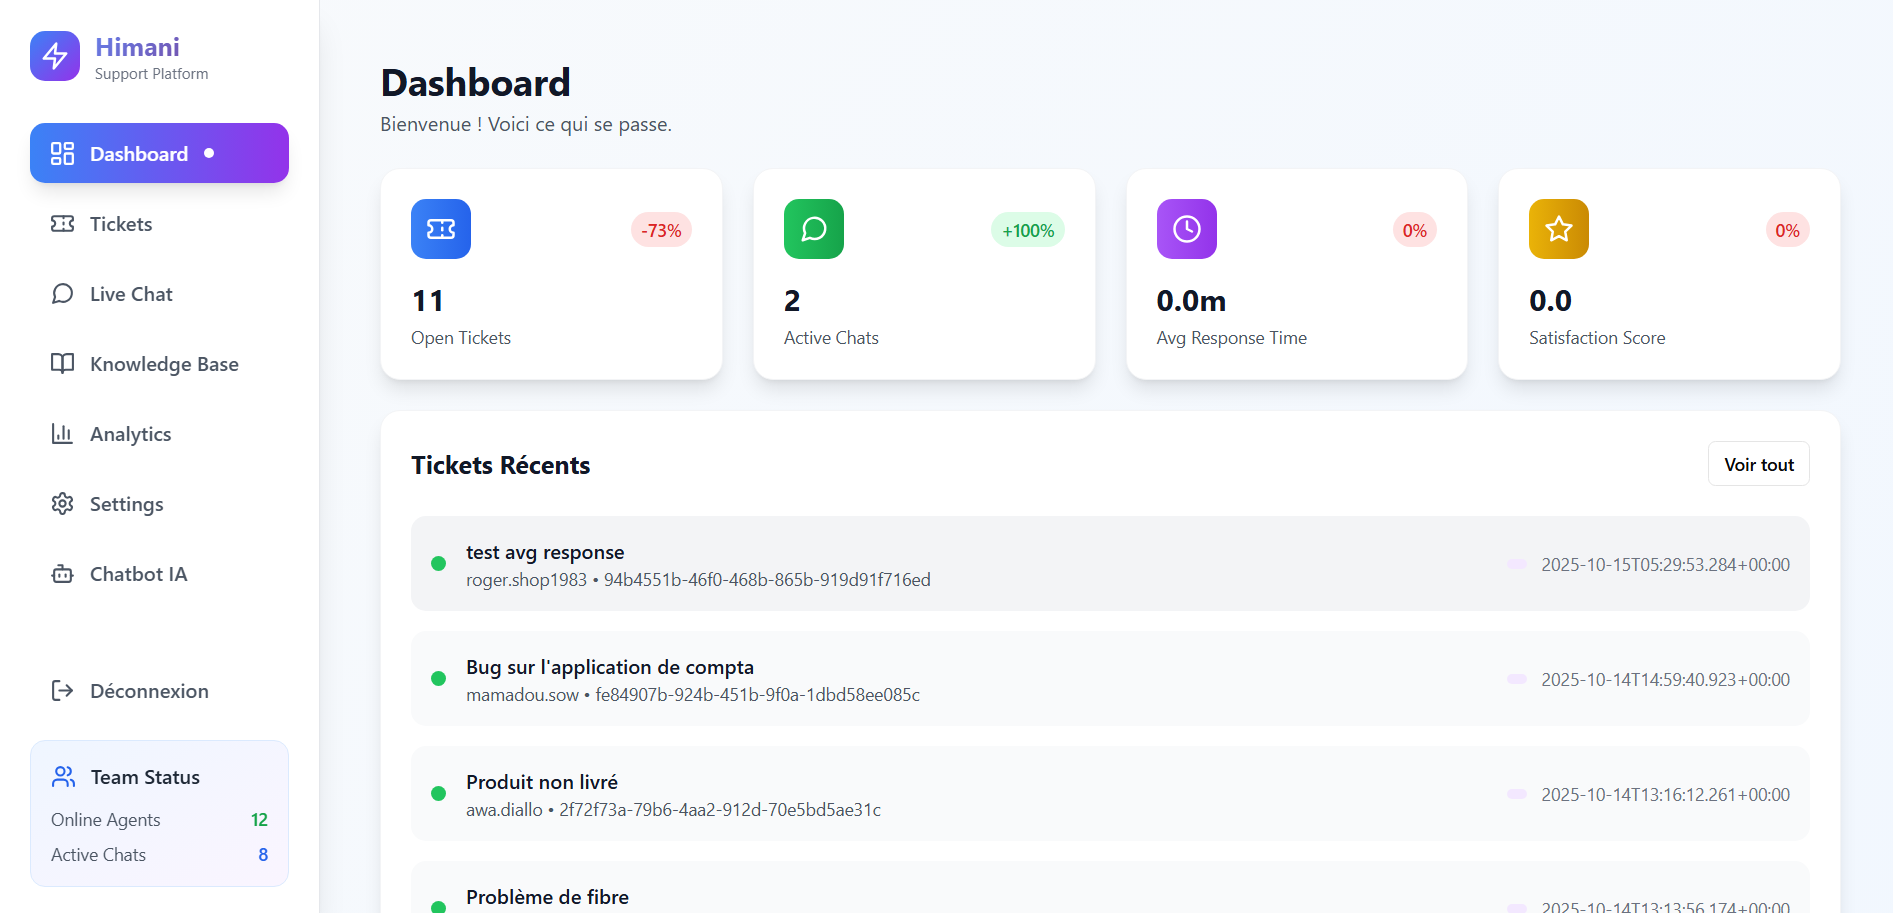
Task: Navigate to Knowledge Base
Action: [x=159, y=364]
